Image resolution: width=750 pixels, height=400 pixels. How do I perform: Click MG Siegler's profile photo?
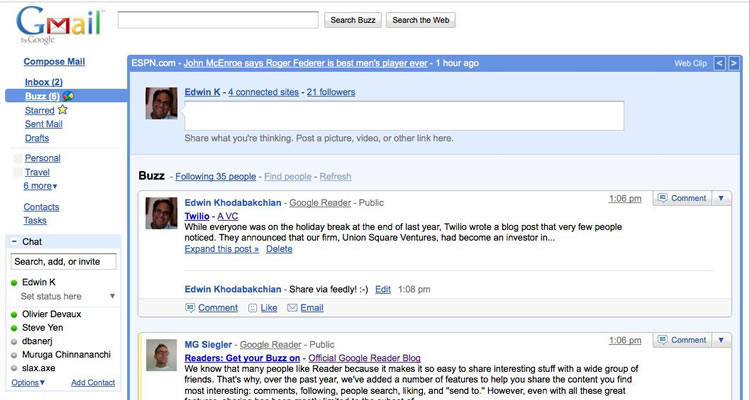pyautogui.click(x=161, y=355)
